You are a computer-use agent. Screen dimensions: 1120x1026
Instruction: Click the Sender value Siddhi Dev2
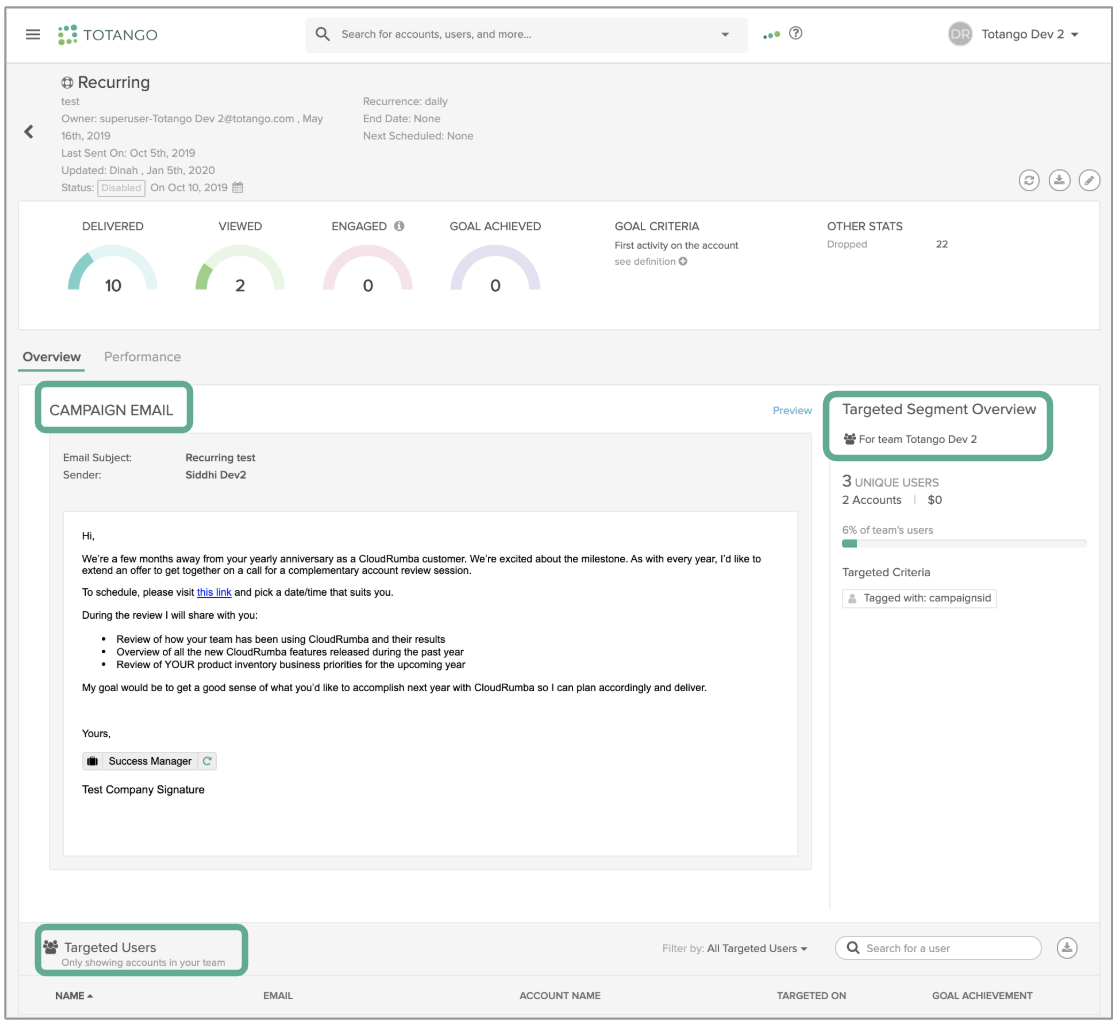click(216, 474)
